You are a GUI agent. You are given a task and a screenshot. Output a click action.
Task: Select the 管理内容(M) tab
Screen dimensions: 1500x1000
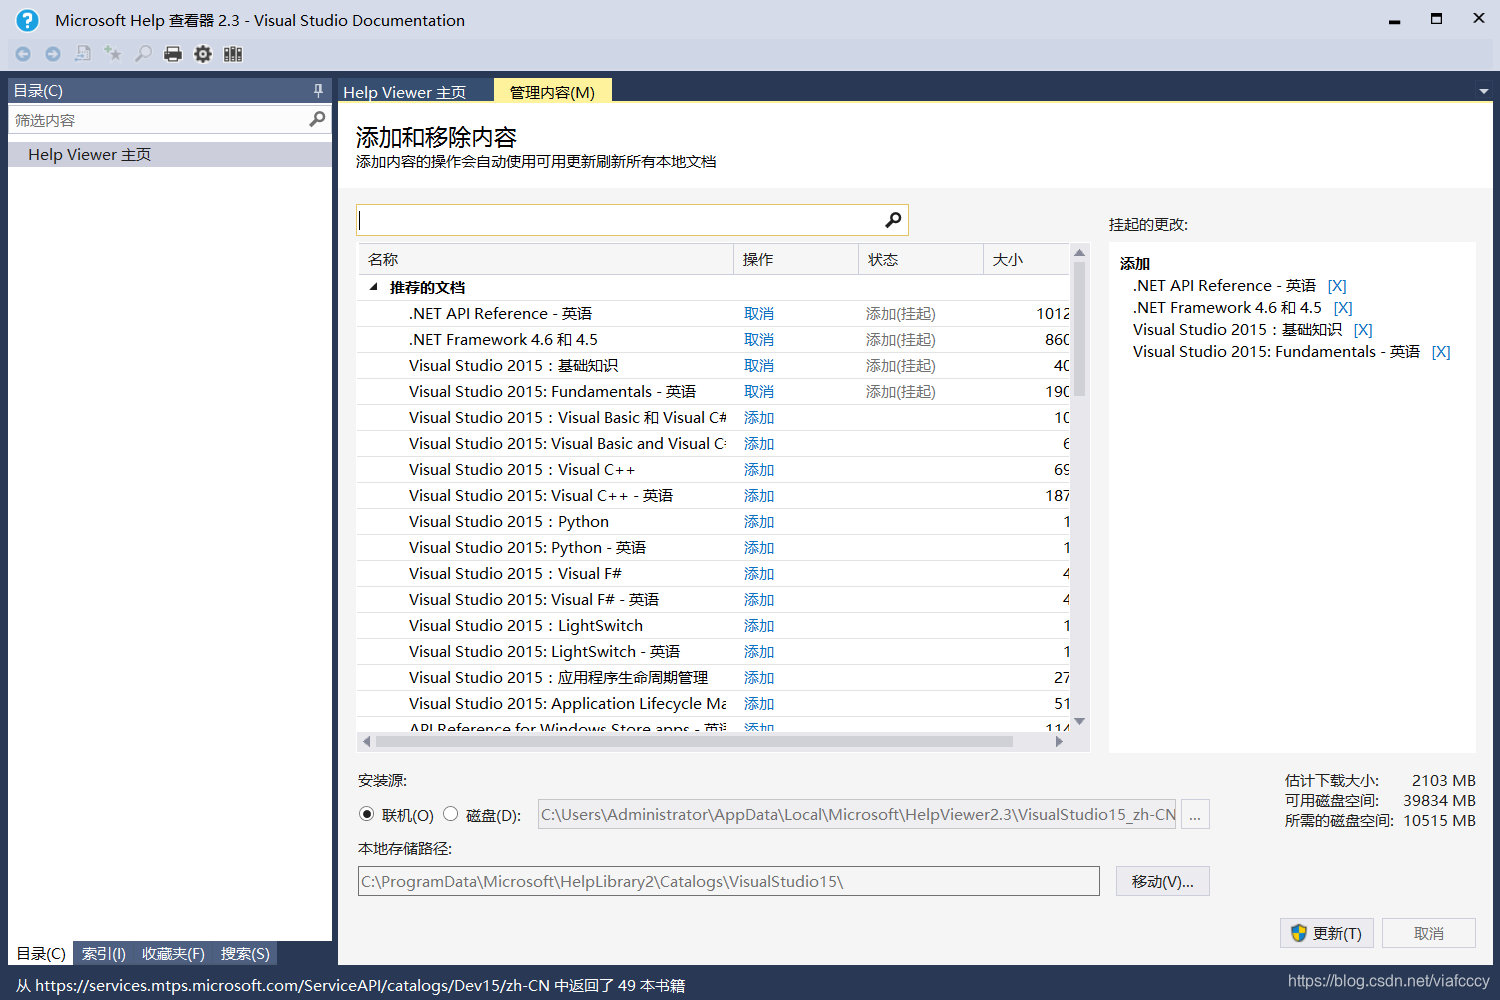coord(552,92)
